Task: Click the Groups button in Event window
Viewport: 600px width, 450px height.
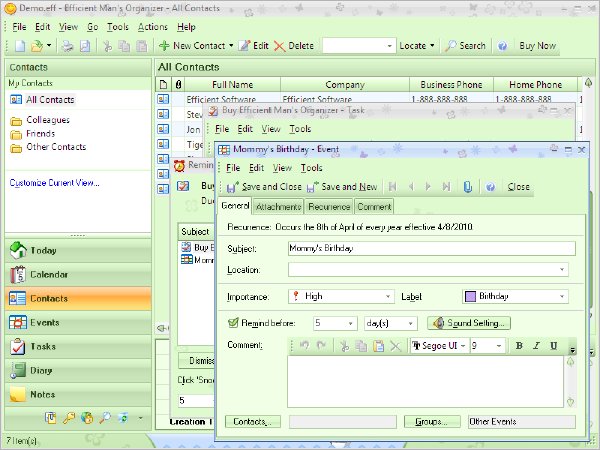Action: [432, 422]
